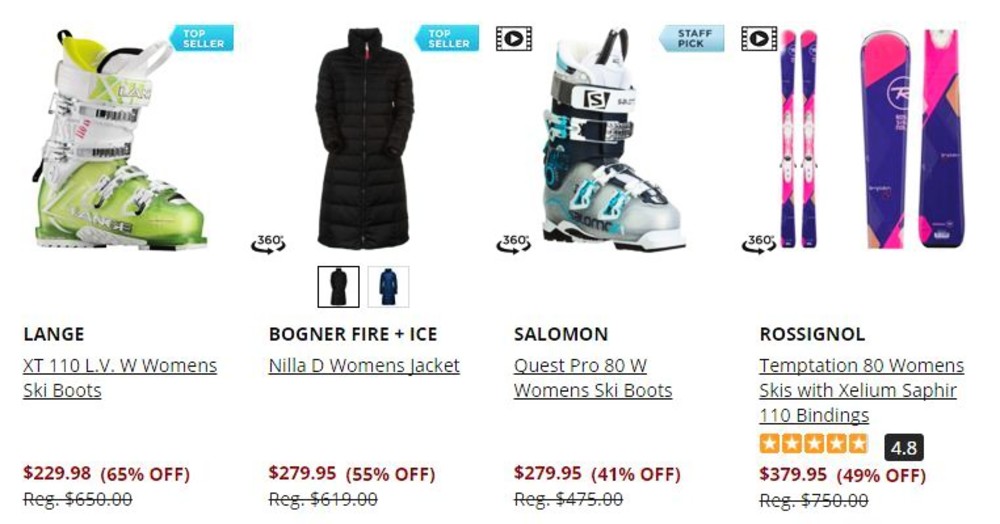Screen dimensions: 1000x524
Task: Open 360 view for Salomon boots
Action: [514, 244]
